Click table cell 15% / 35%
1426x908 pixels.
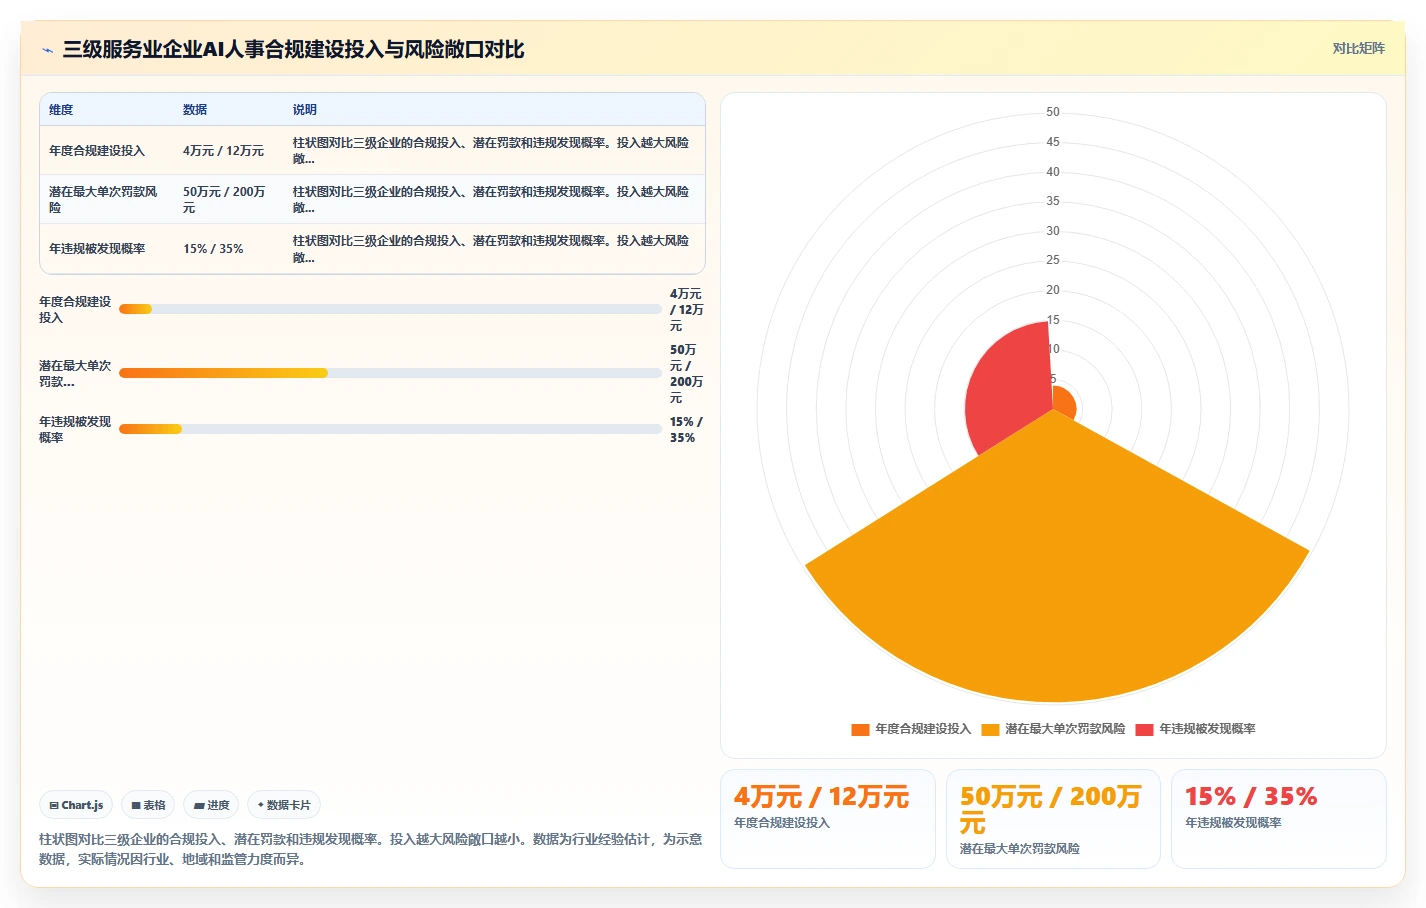pos(213,249)
